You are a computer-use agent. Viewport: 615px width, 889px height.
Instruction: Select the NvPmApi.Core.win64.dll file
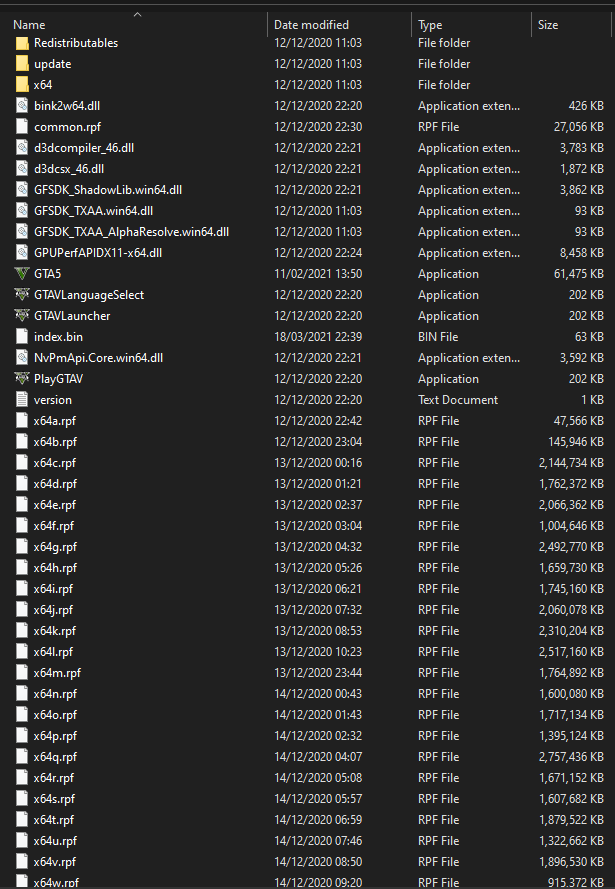point(98,358)
